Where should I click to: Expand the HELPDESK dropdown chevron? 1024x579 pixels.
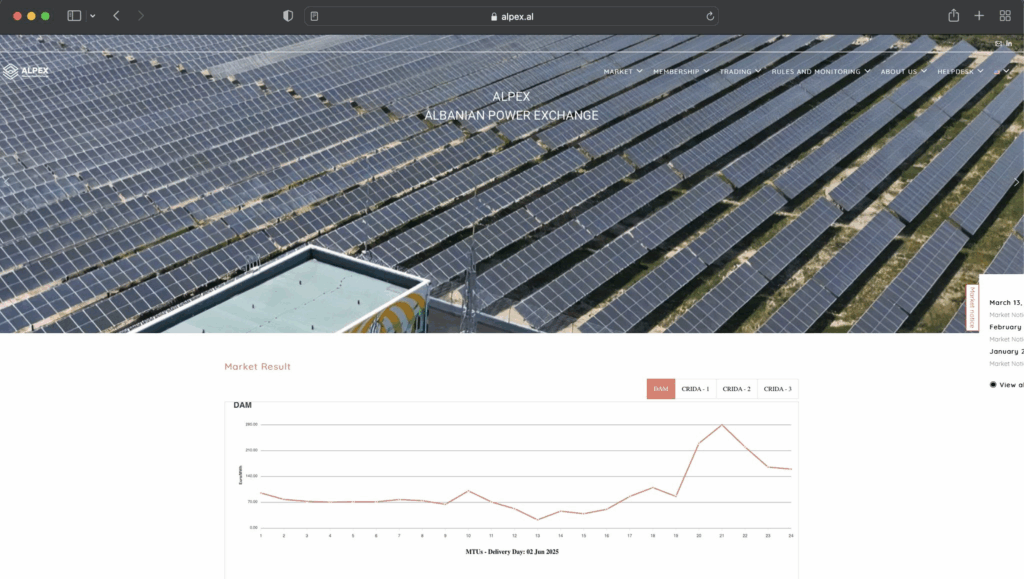pyautogui.click(x=980, y=71)
